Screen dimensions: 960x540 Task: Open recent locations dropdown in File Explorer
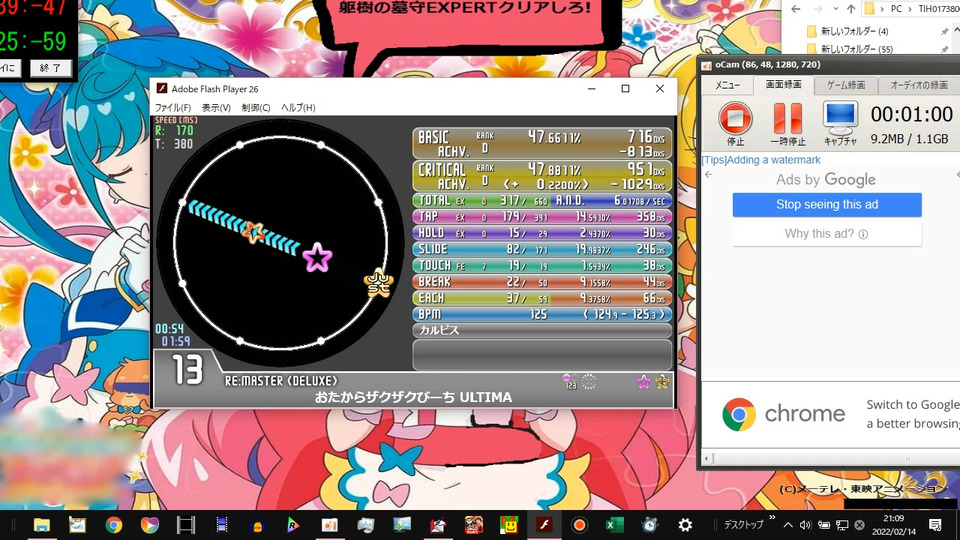coord(836,9)
